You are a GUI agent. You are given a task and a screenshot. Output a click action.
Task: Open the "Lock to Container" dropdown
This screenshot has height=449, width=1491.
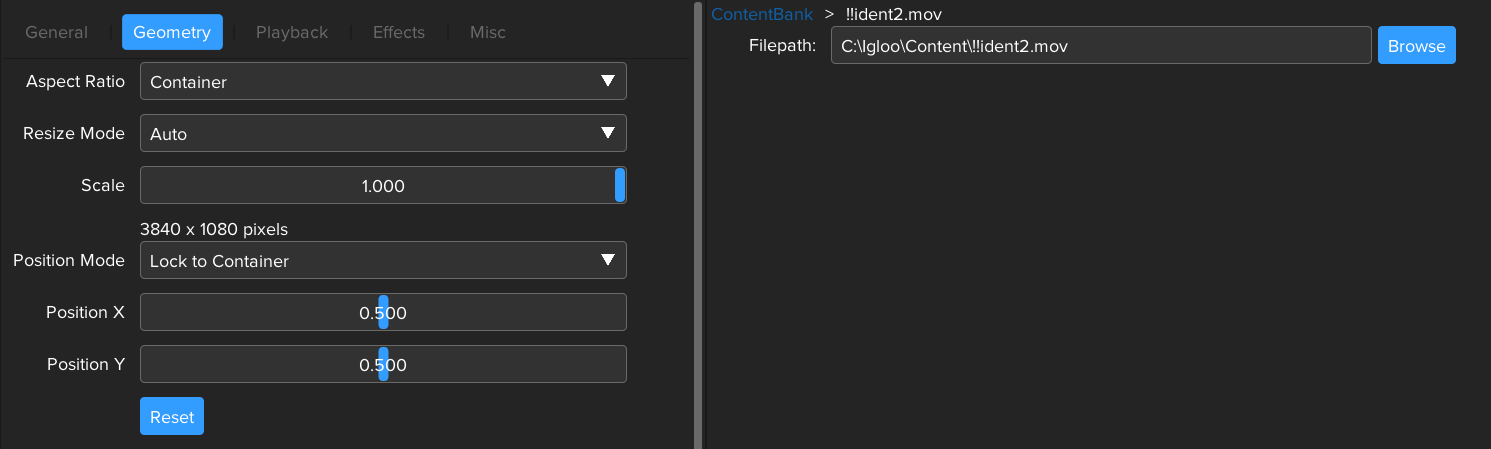(x=383, y=261)
